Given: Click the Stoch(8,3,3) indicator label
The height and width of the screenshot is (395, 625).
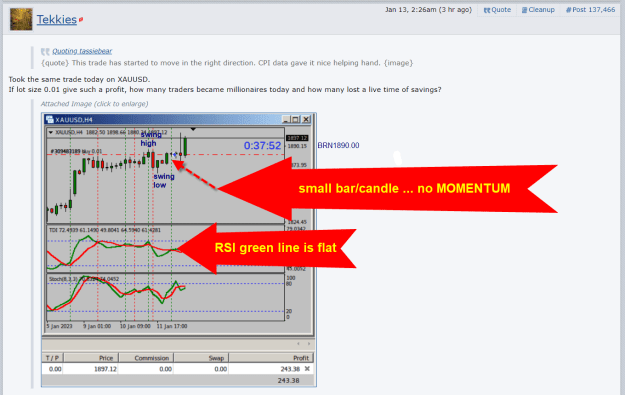Looking at the screenshot, I should 84,279.
